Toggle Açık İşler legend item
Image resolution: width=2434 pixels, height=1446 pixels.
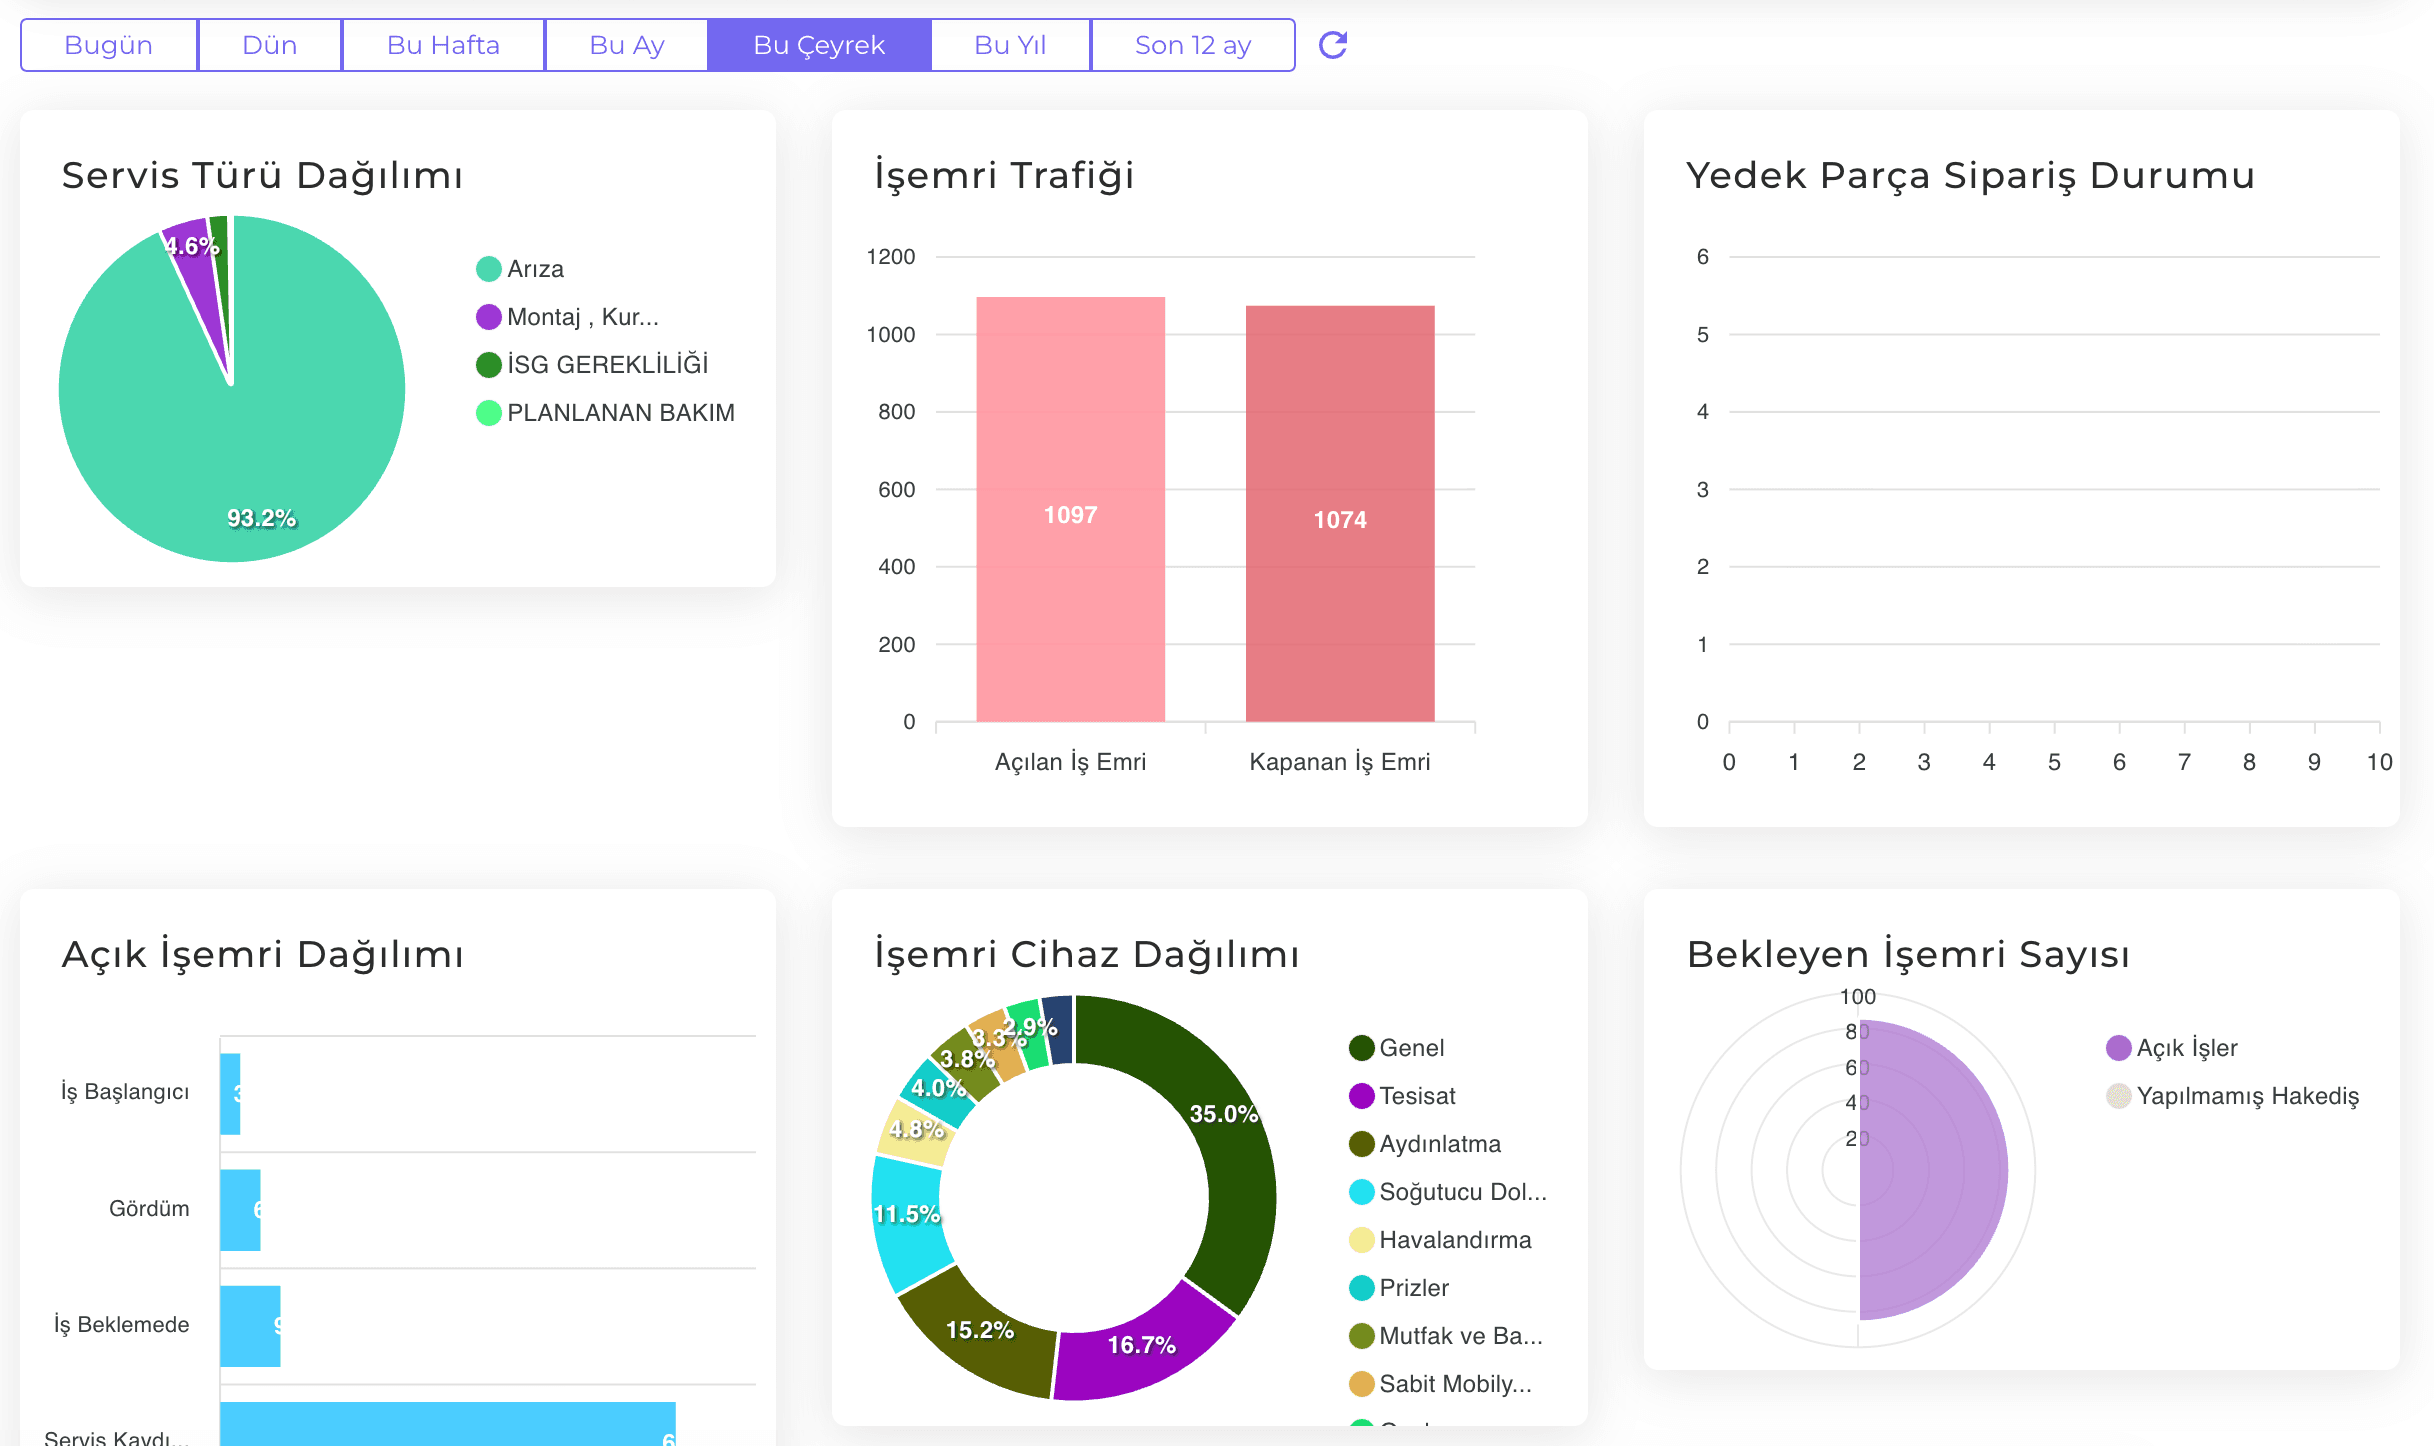(x=2172, y=1048)
